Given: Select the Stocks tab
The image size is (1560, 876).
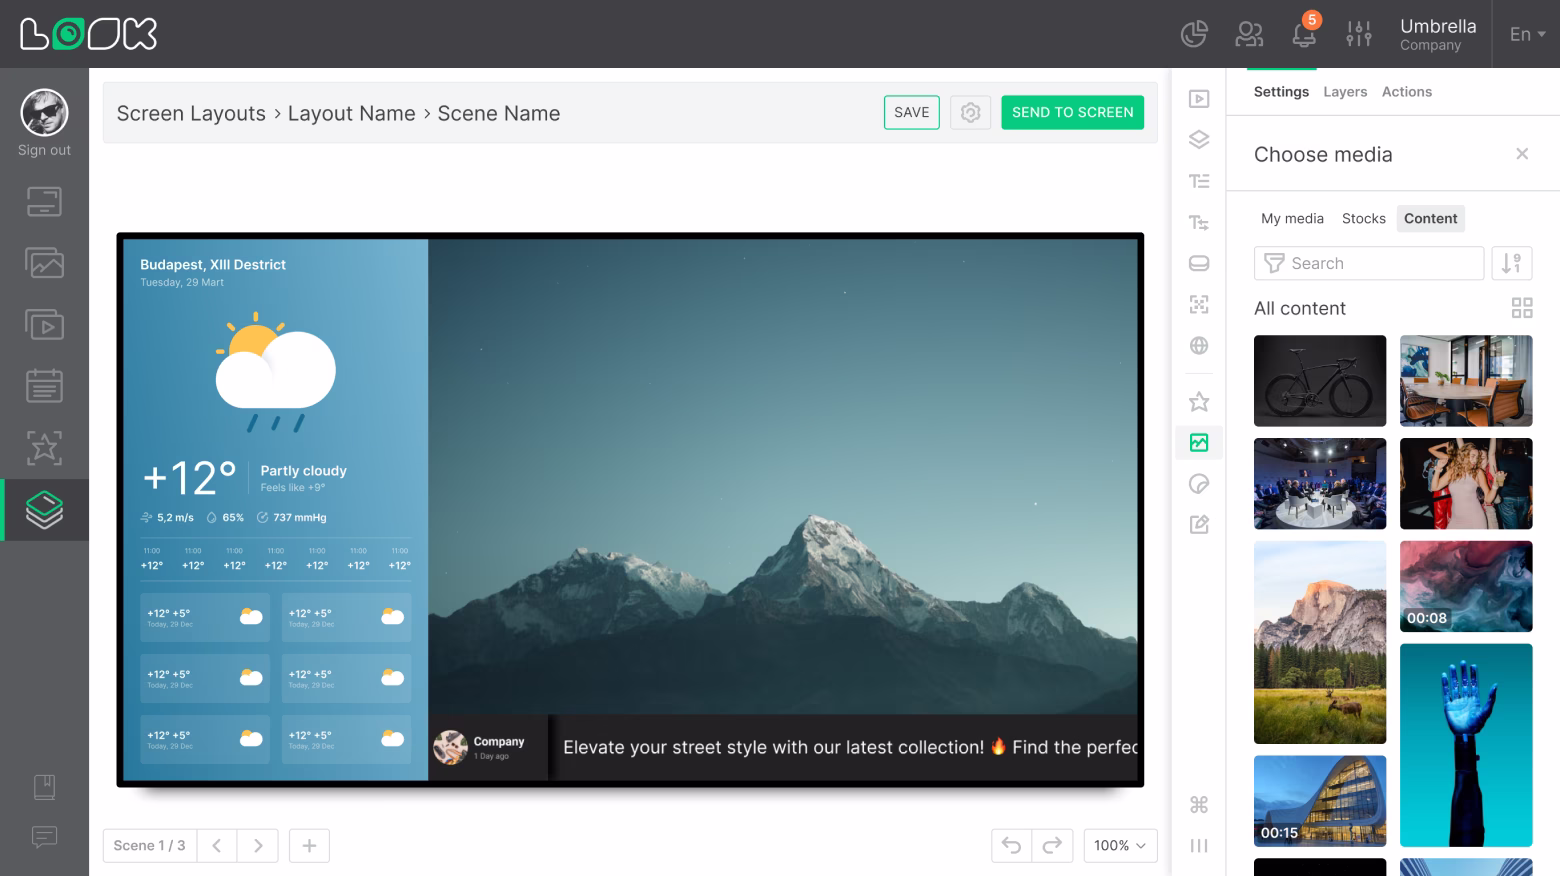Looking at the screenshot, I should tap(1364, 218).
